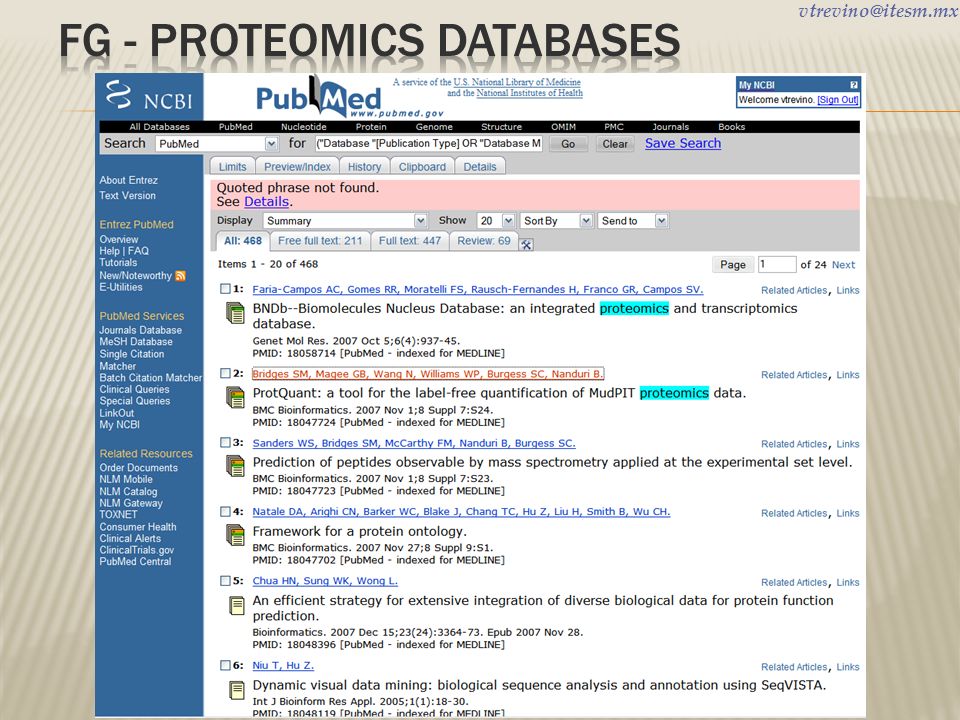Switch to the Details tab

[480, 167]
